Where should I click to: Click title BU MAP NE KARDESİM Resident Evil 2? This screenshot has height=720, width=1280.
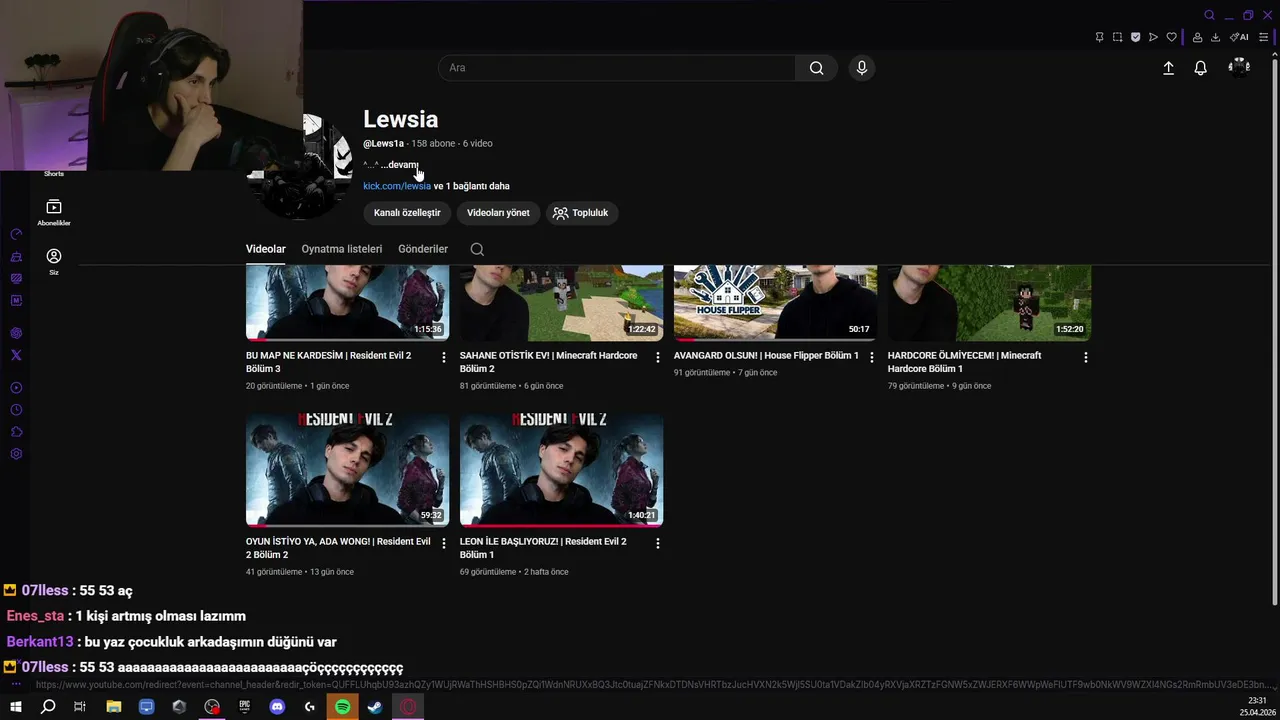[x=329, y=362]
